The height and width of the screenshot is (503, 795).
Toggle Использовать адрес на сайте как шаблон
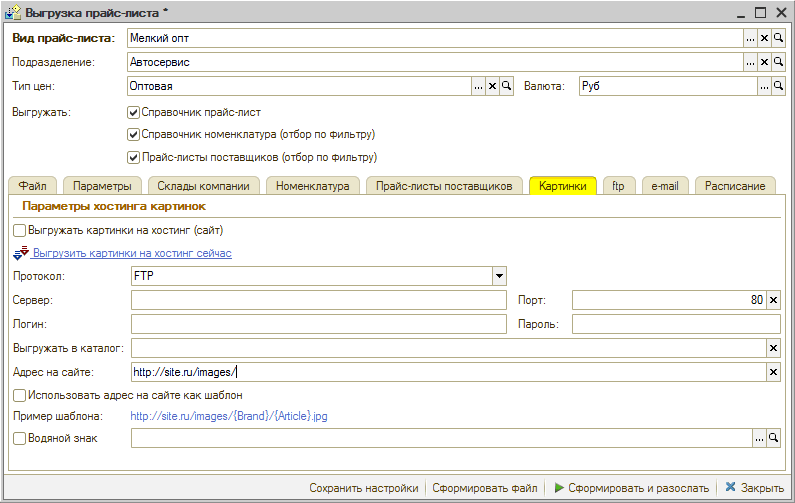[x=20, y=395]
